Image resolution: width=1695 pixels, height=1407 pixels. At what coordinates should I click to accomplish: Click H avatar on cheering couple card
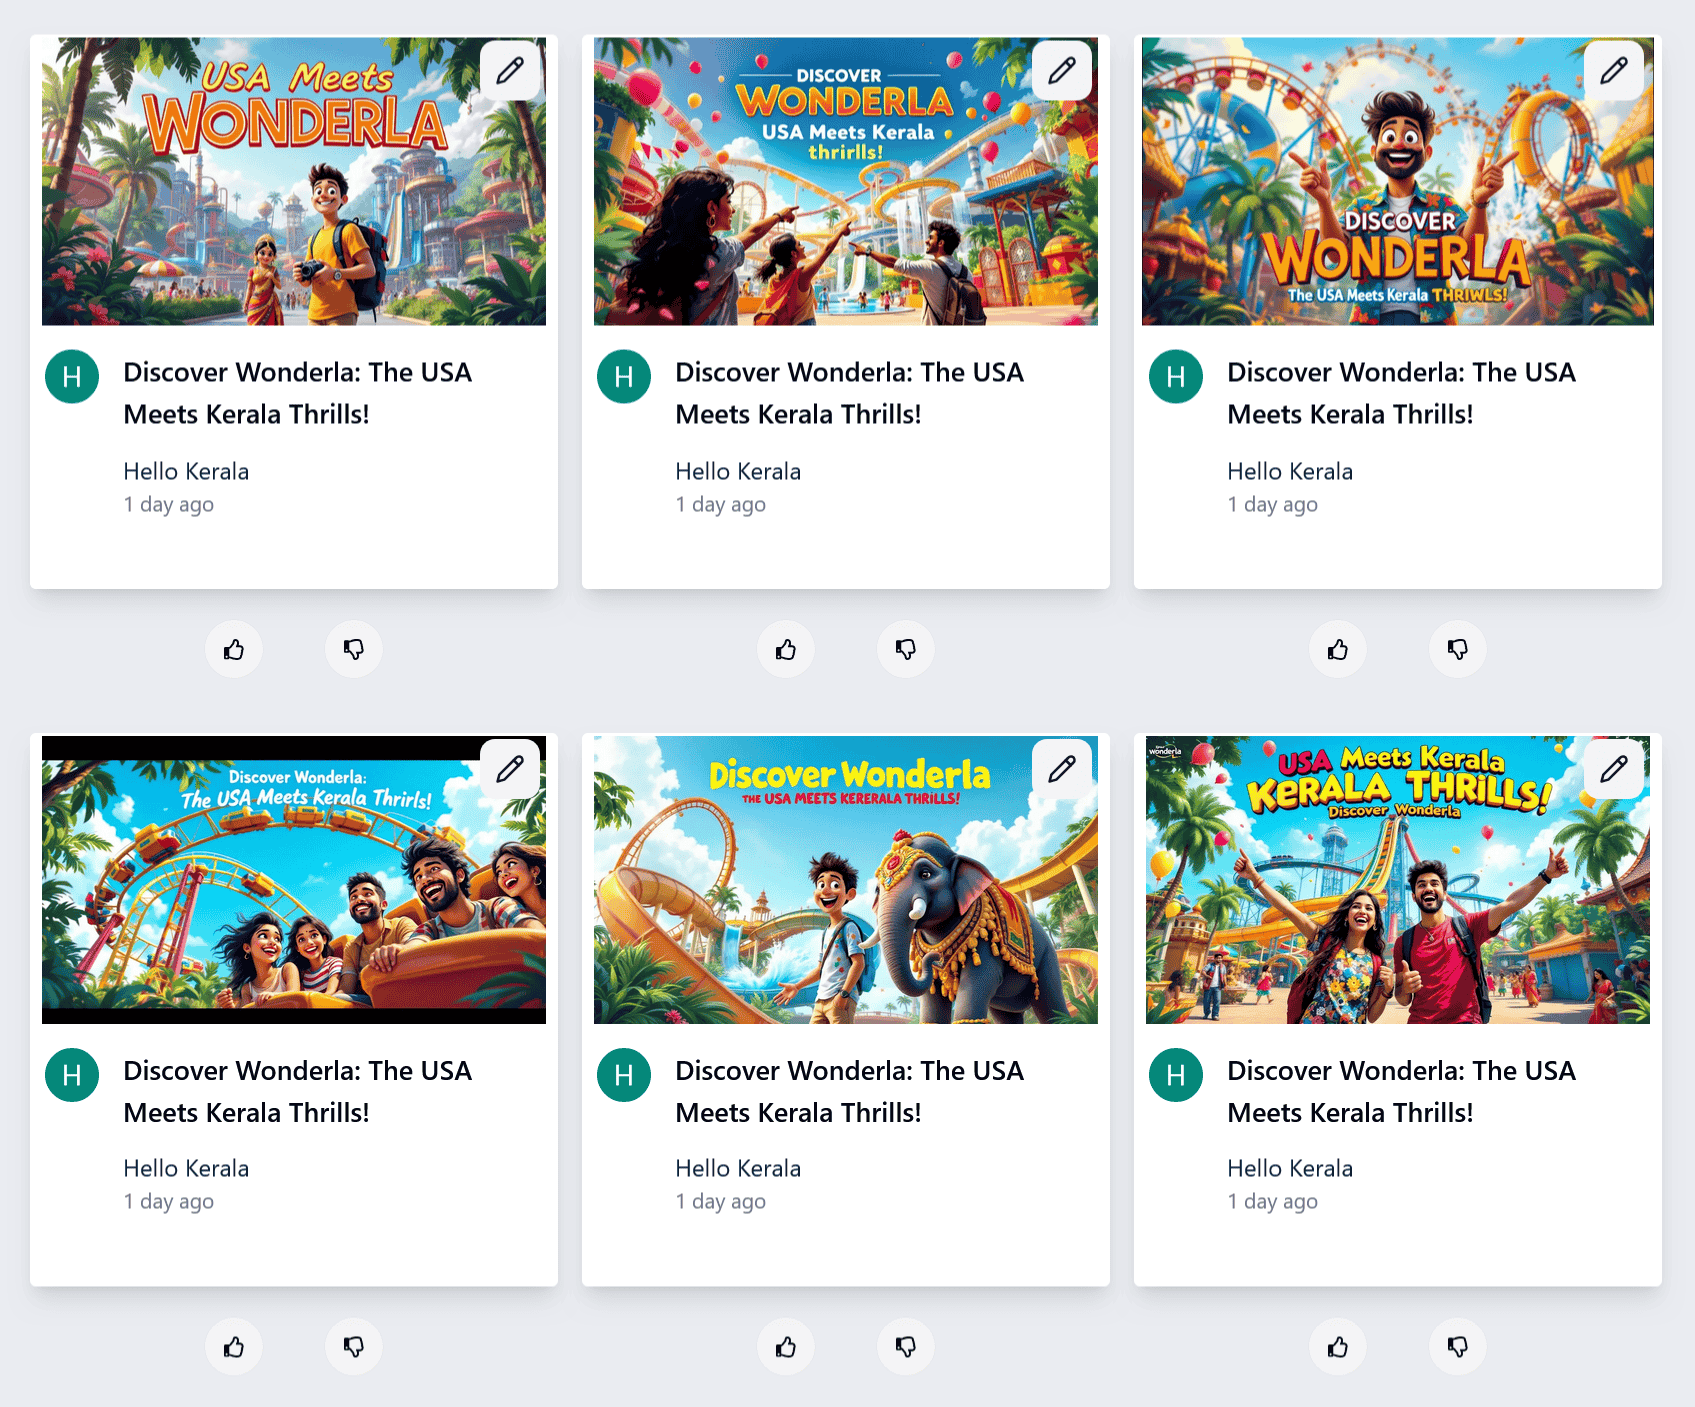(x=1176, y=1075)
